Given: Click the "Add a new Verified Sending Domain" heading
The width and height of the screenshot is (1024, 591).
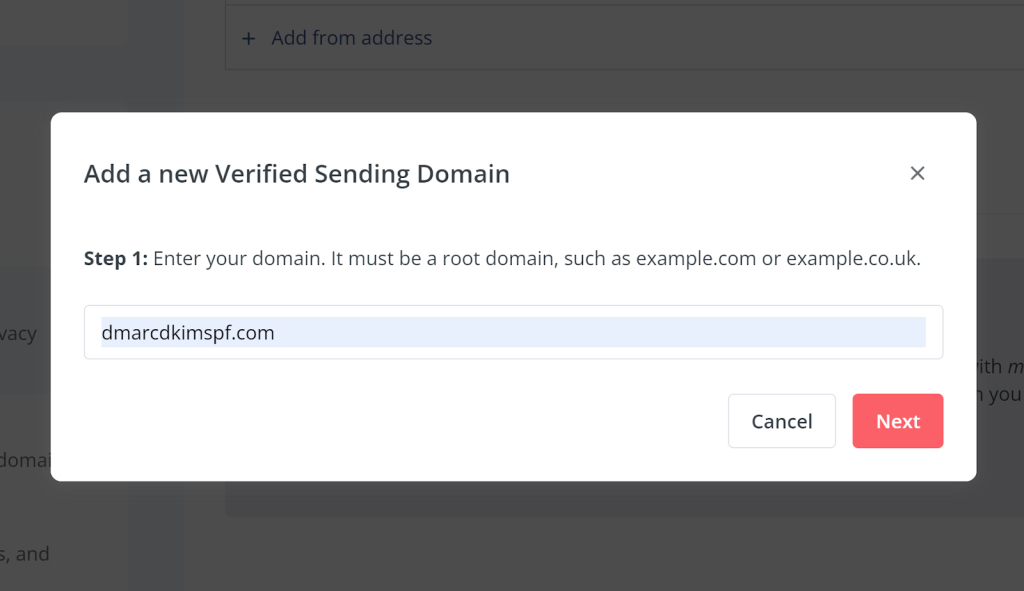Looking at the screenshot, I should [x=297, y=174].
